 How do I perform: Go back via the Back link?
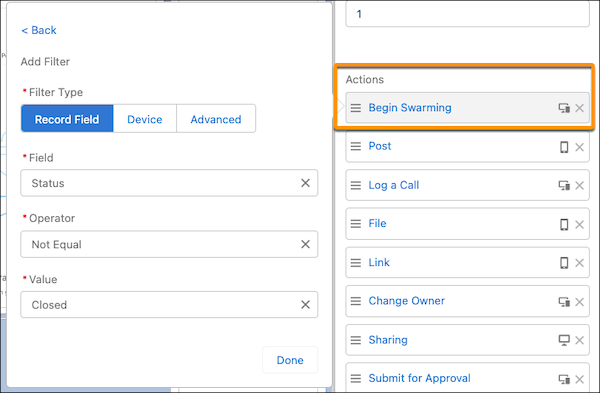[x=39, y=30]
